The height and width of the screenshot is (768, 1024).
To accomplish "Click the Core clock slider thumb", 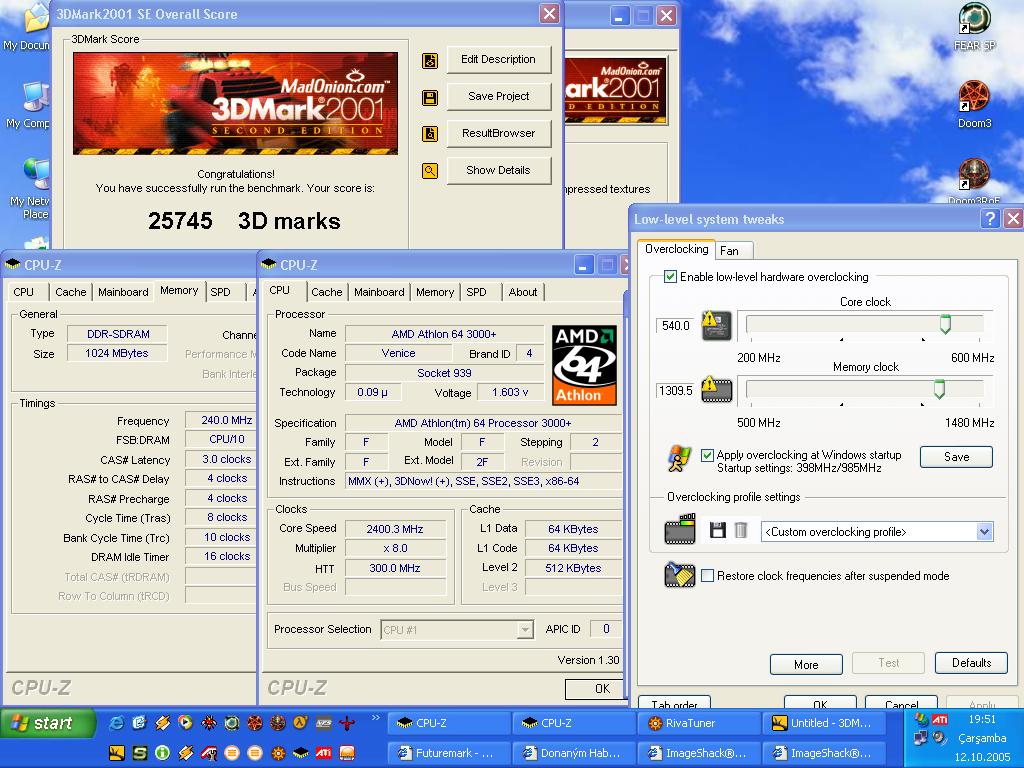I will click(945, 324).
